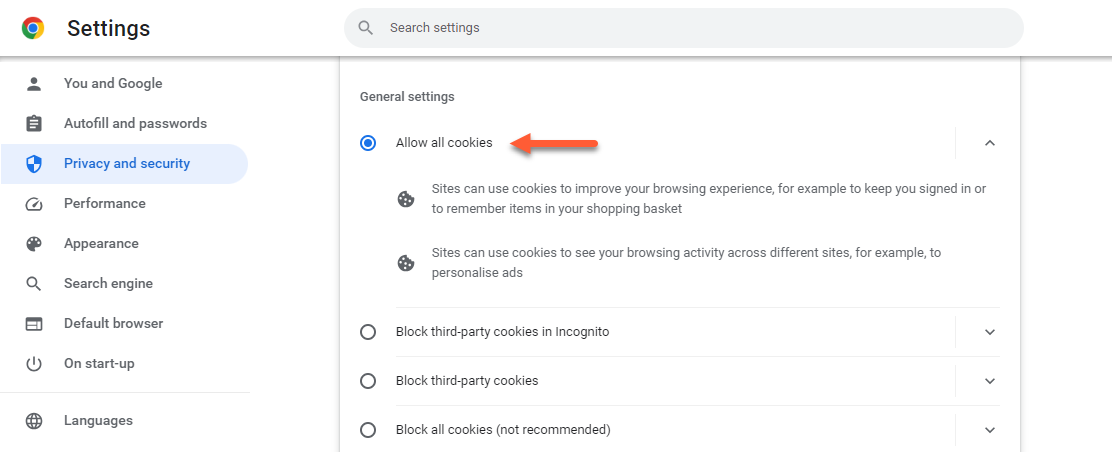Image resolution: width=1112 pixels, height=452 pixels.
Task: Select the Allow all cookies radio button
Action: [x=368, y=143]
